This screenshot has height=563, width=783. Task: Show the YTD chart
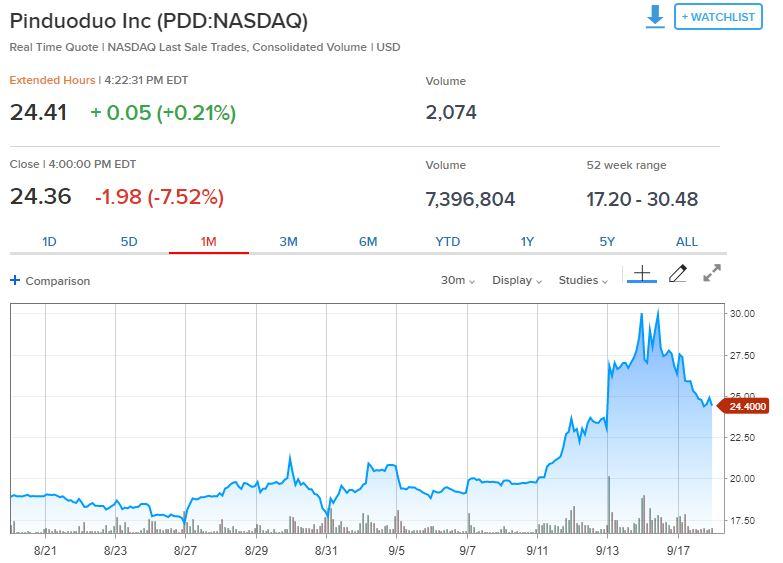[x=447, y=242]
